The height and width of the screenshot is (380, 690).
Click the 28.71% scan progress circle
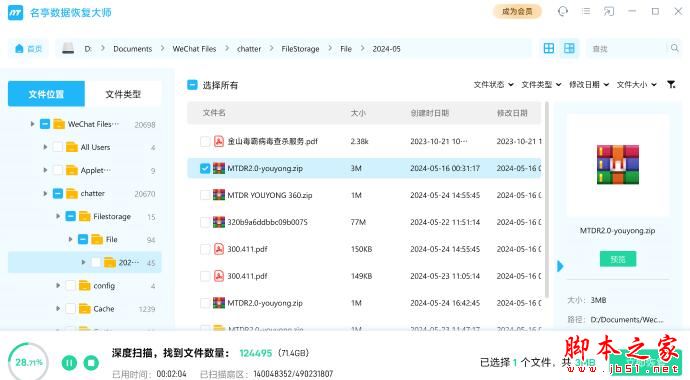[28, 362]
